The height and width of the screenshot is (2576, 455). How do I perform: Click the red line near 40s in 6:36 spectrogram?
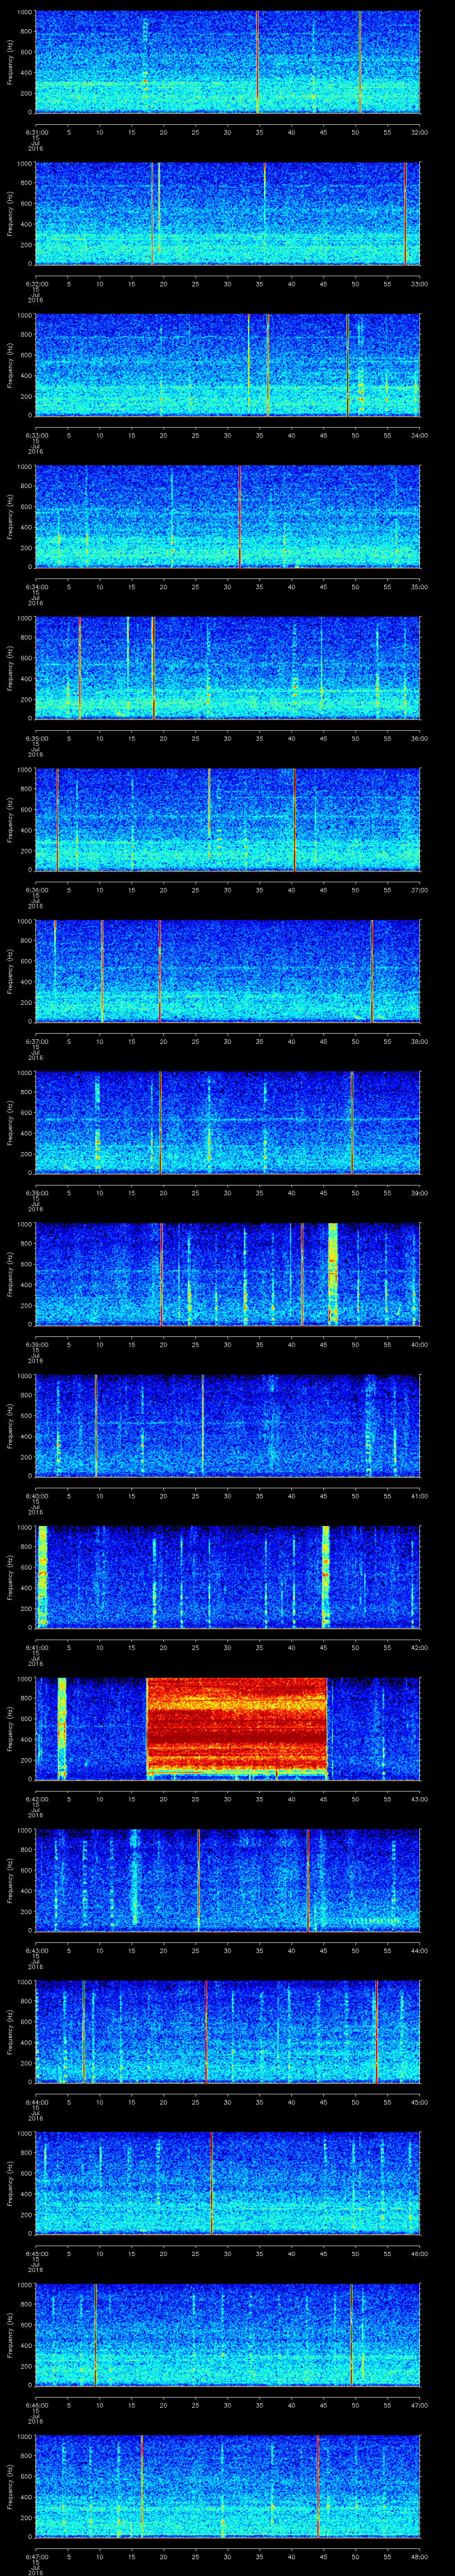click(295, 819)
